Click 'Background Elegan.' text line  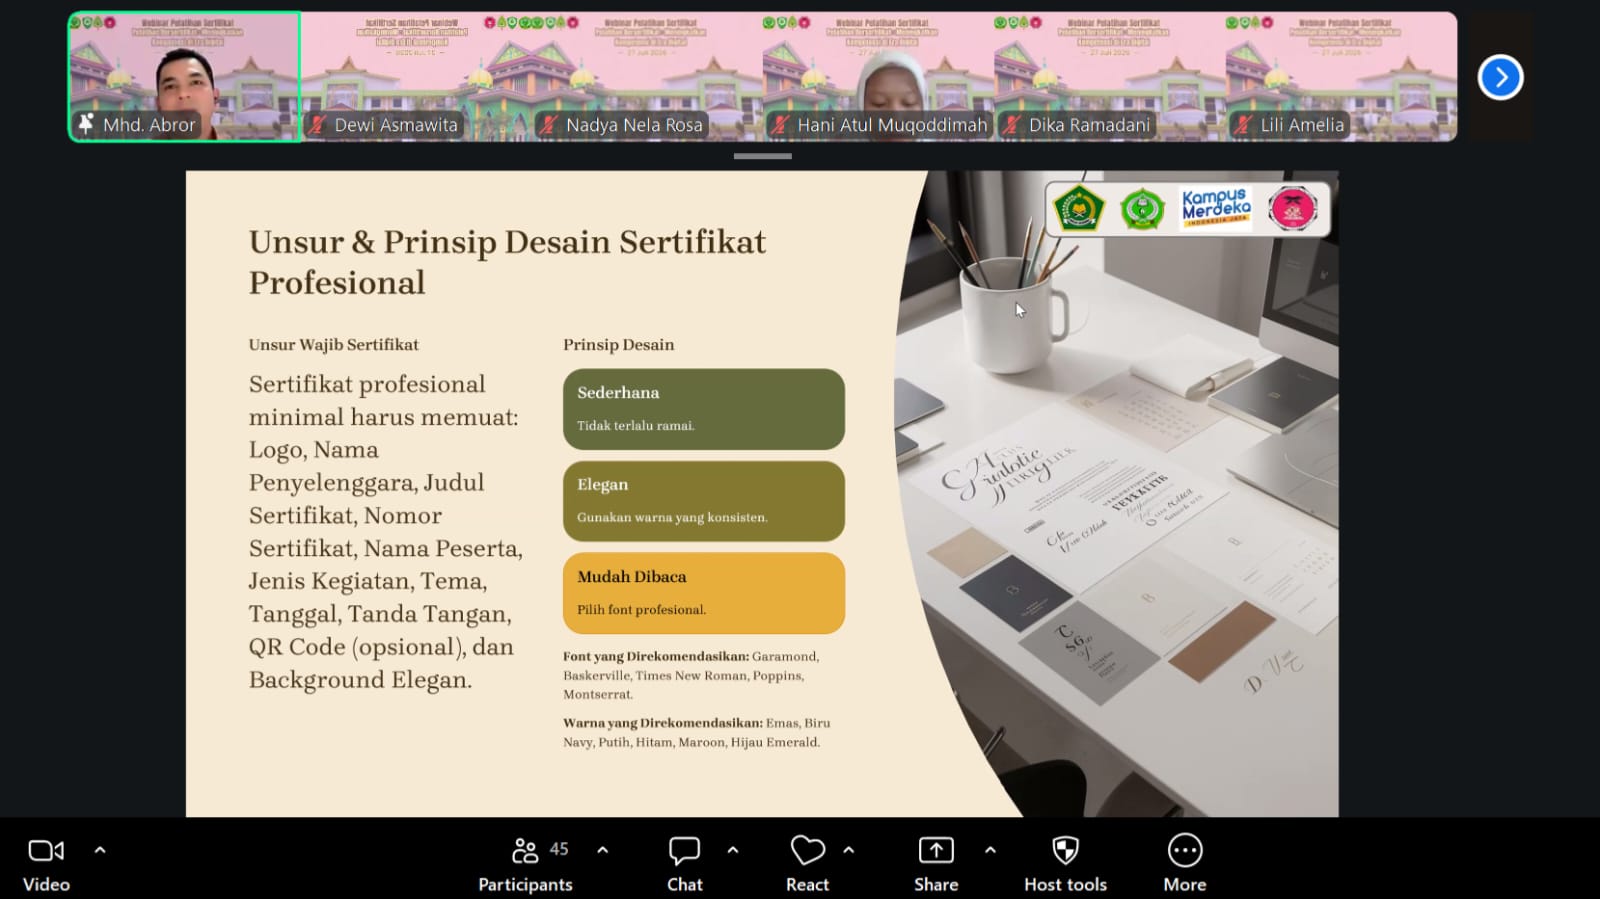tap(360, 680)
